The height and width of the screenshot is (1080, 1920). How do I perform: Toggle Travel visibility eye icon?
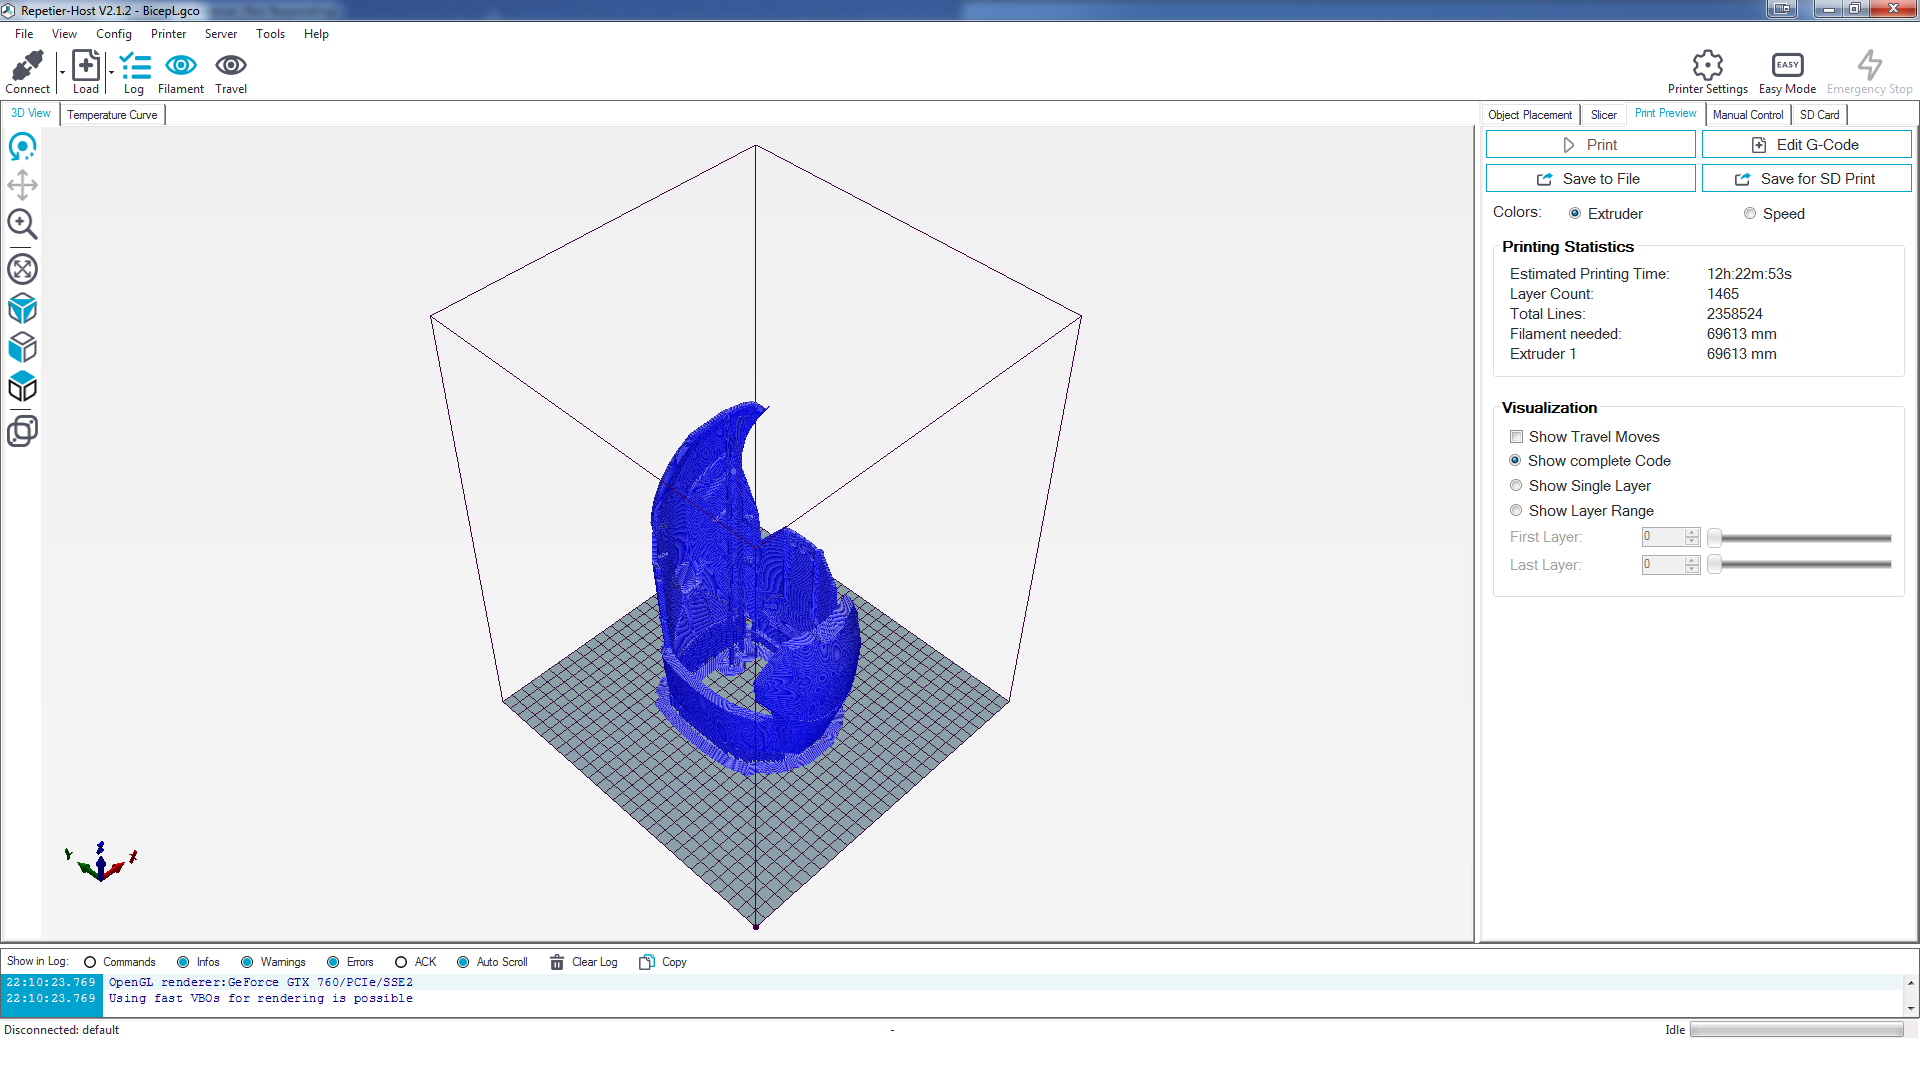tap(231, 66)
